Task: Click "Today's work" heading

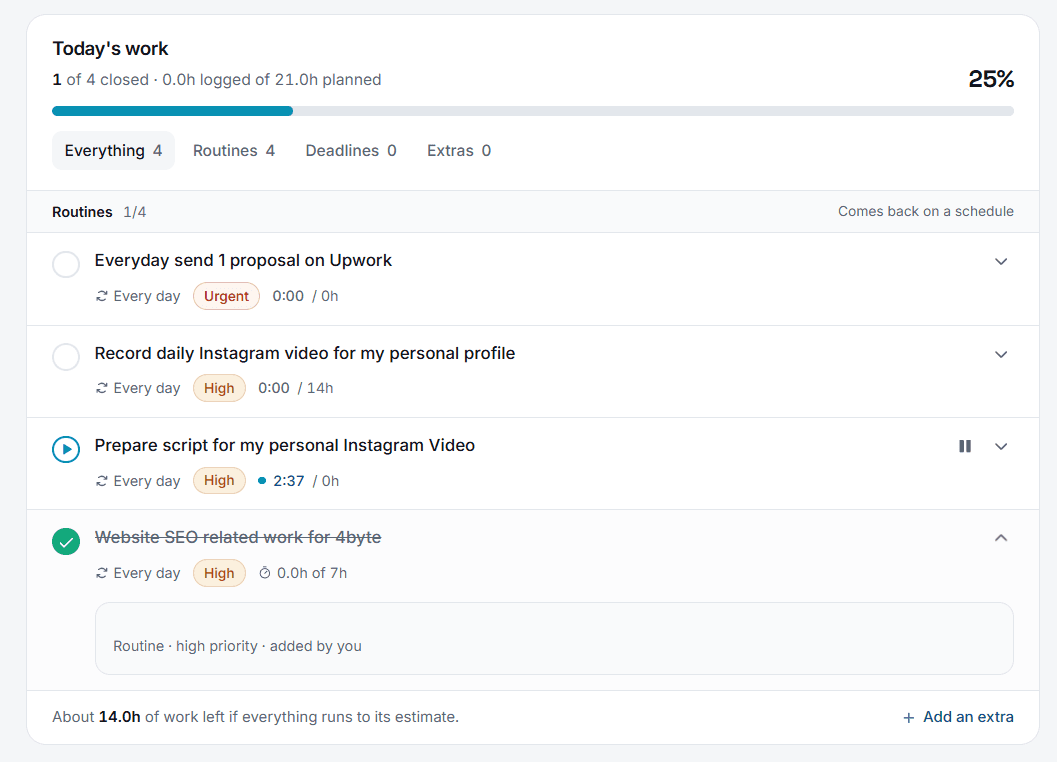Action: tap(111, 49)
